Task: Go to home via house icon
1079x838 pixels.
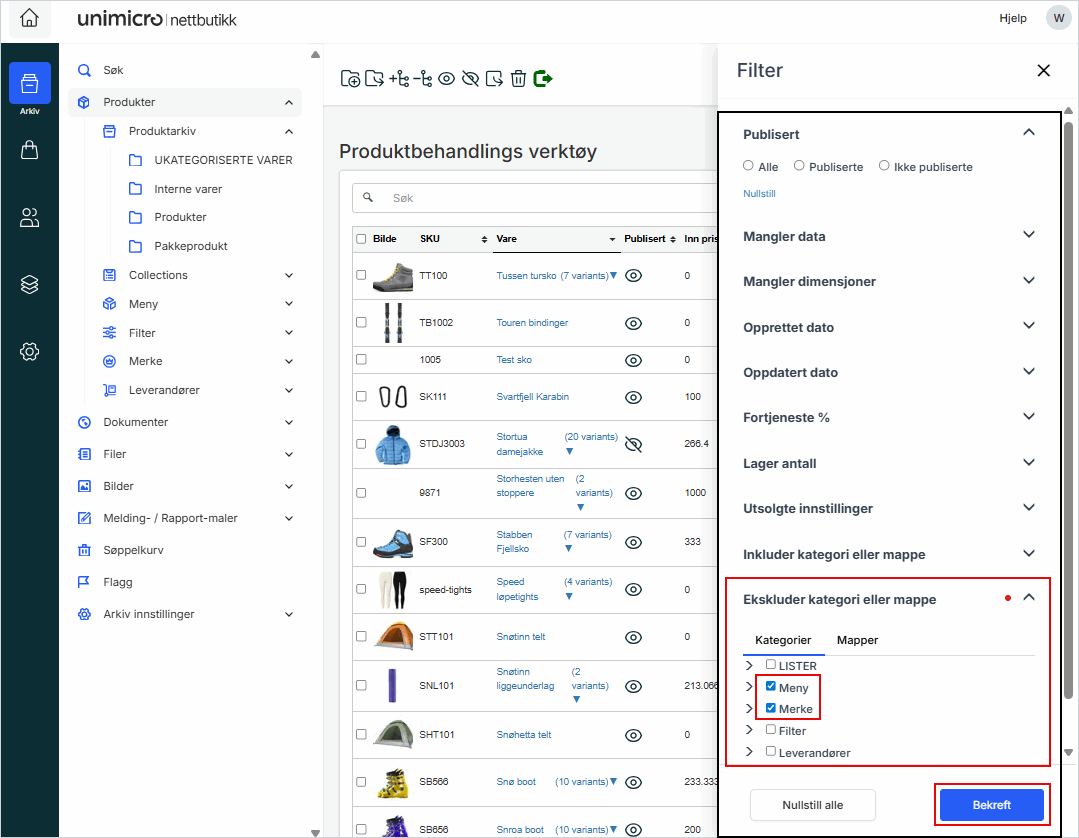Action: coord(29,18)
